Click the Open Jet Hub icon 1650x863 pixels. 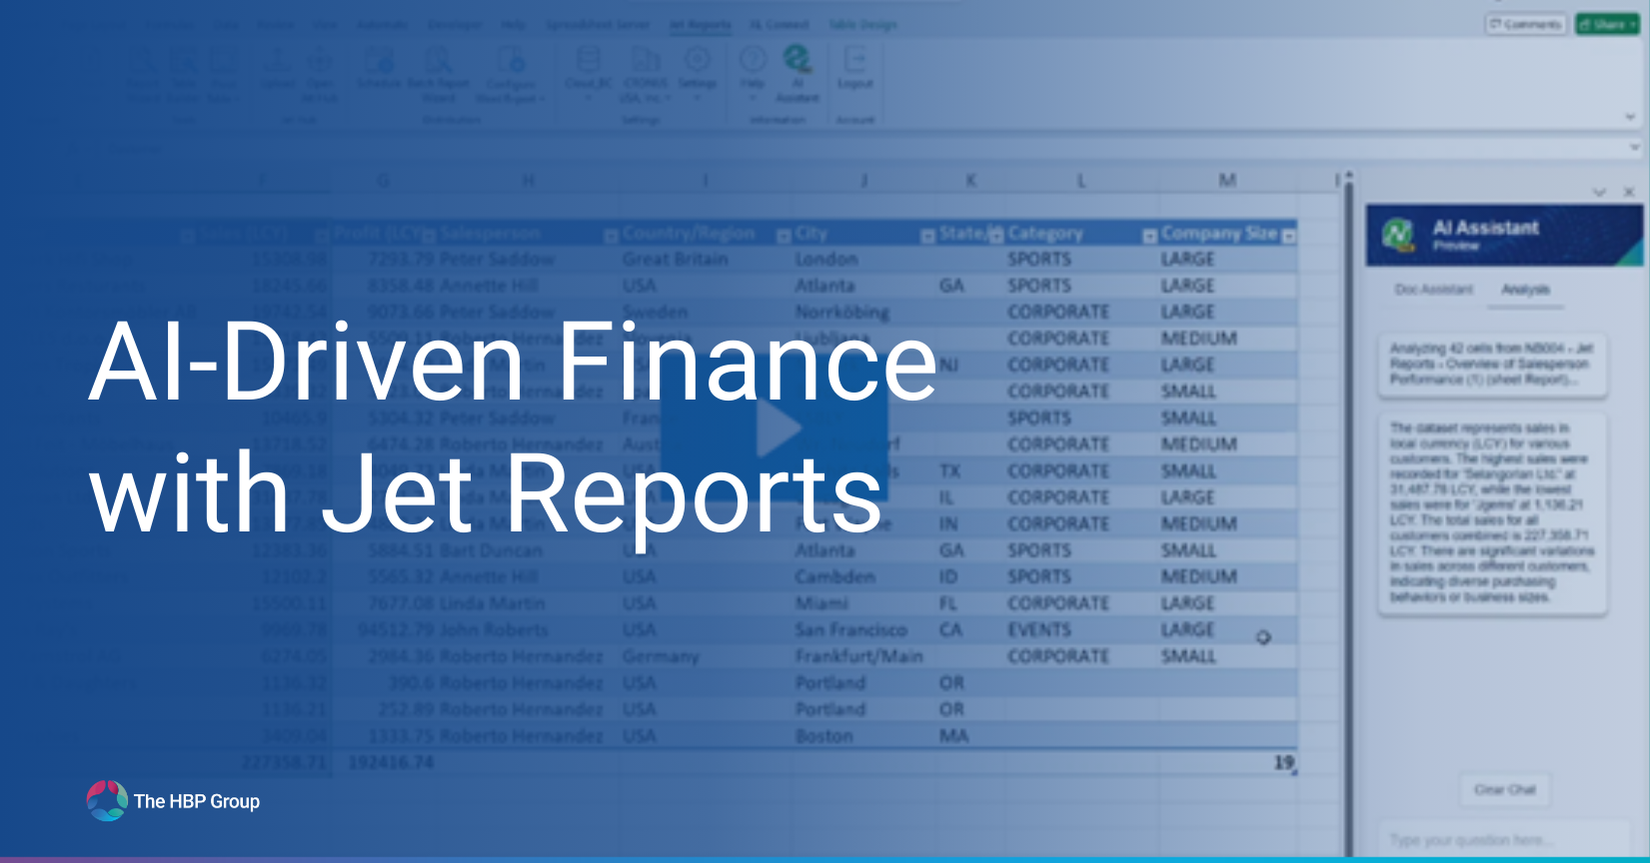pyautogui.click(x=320, y=74)
